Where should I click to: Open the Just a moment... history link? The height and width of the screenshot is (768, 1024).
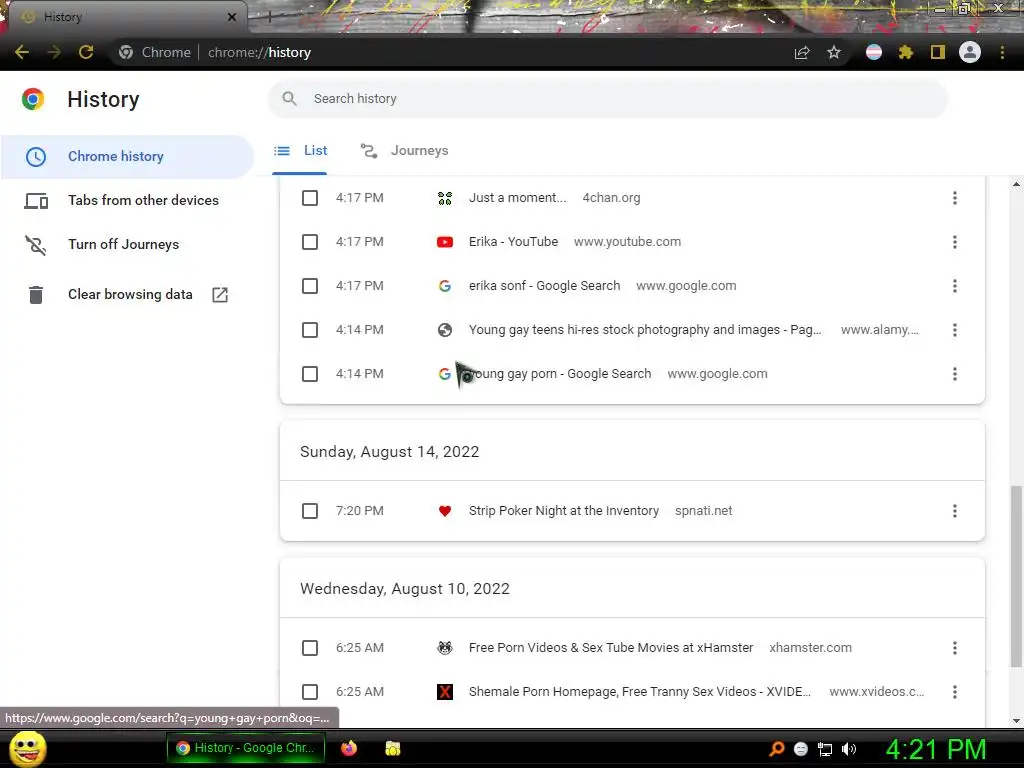click(517, 198)
